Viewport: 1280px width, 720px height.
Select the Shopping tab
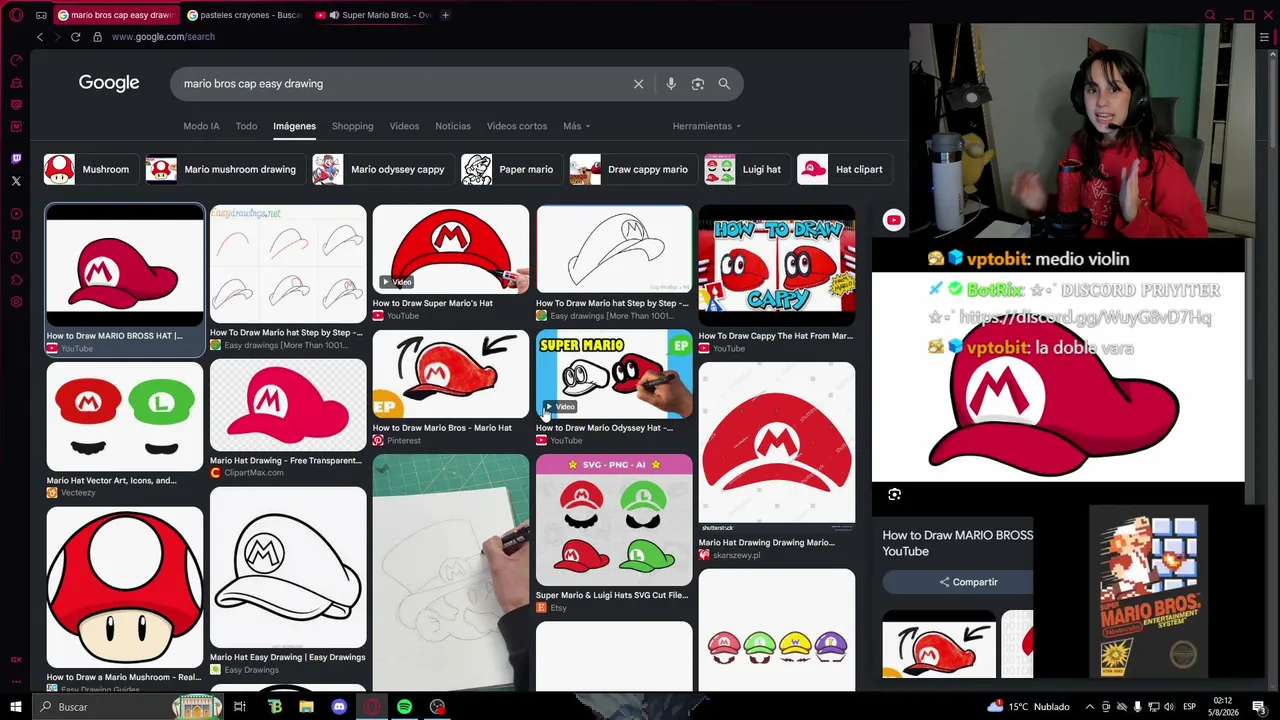353,126
